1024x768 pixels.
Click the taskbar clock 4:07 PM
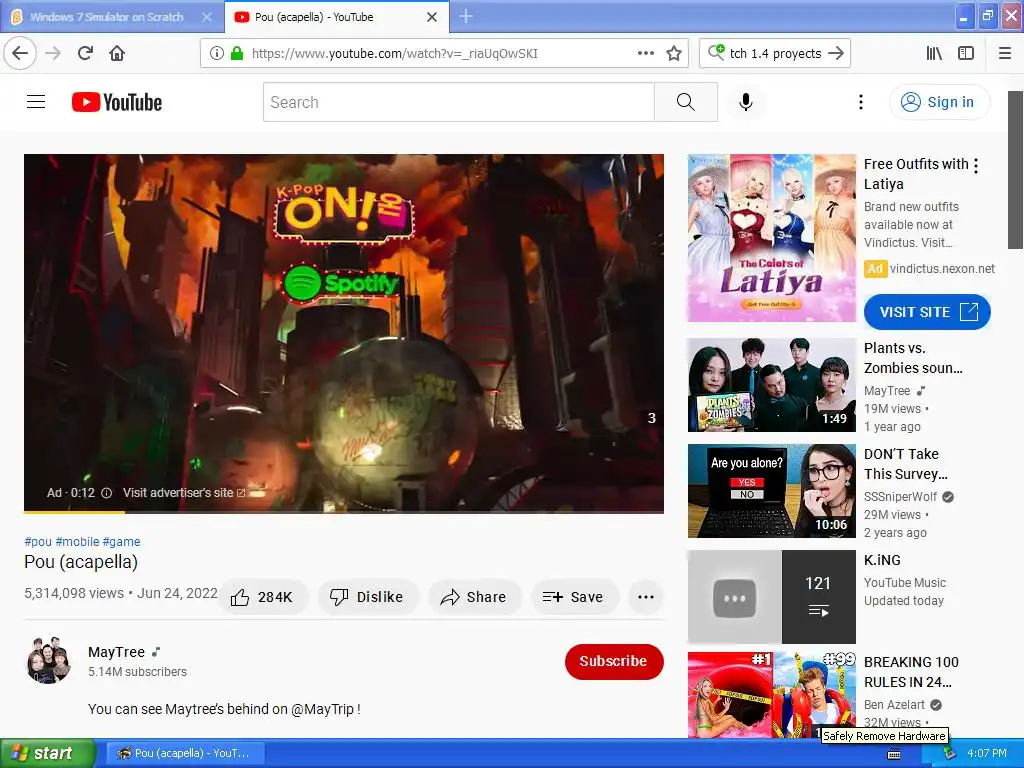coord(987,753)
